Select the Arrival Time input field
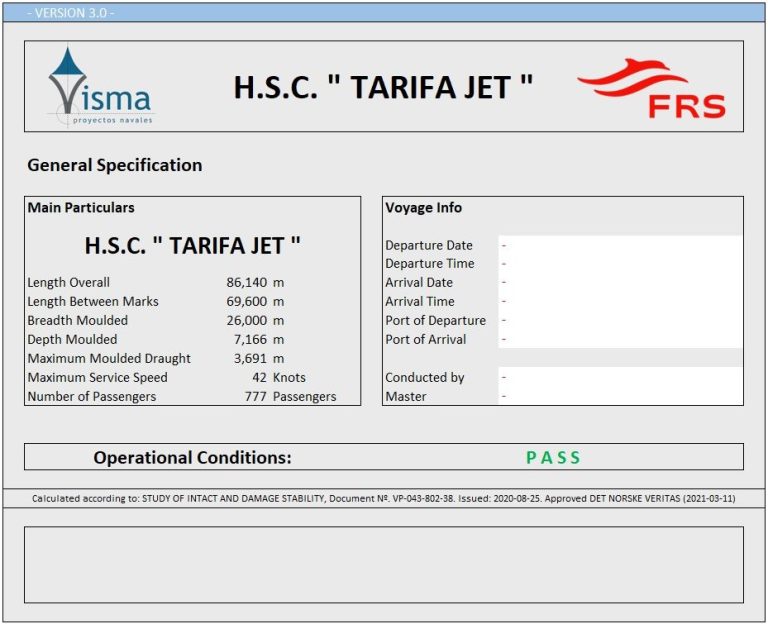 [x=620, y=301]
